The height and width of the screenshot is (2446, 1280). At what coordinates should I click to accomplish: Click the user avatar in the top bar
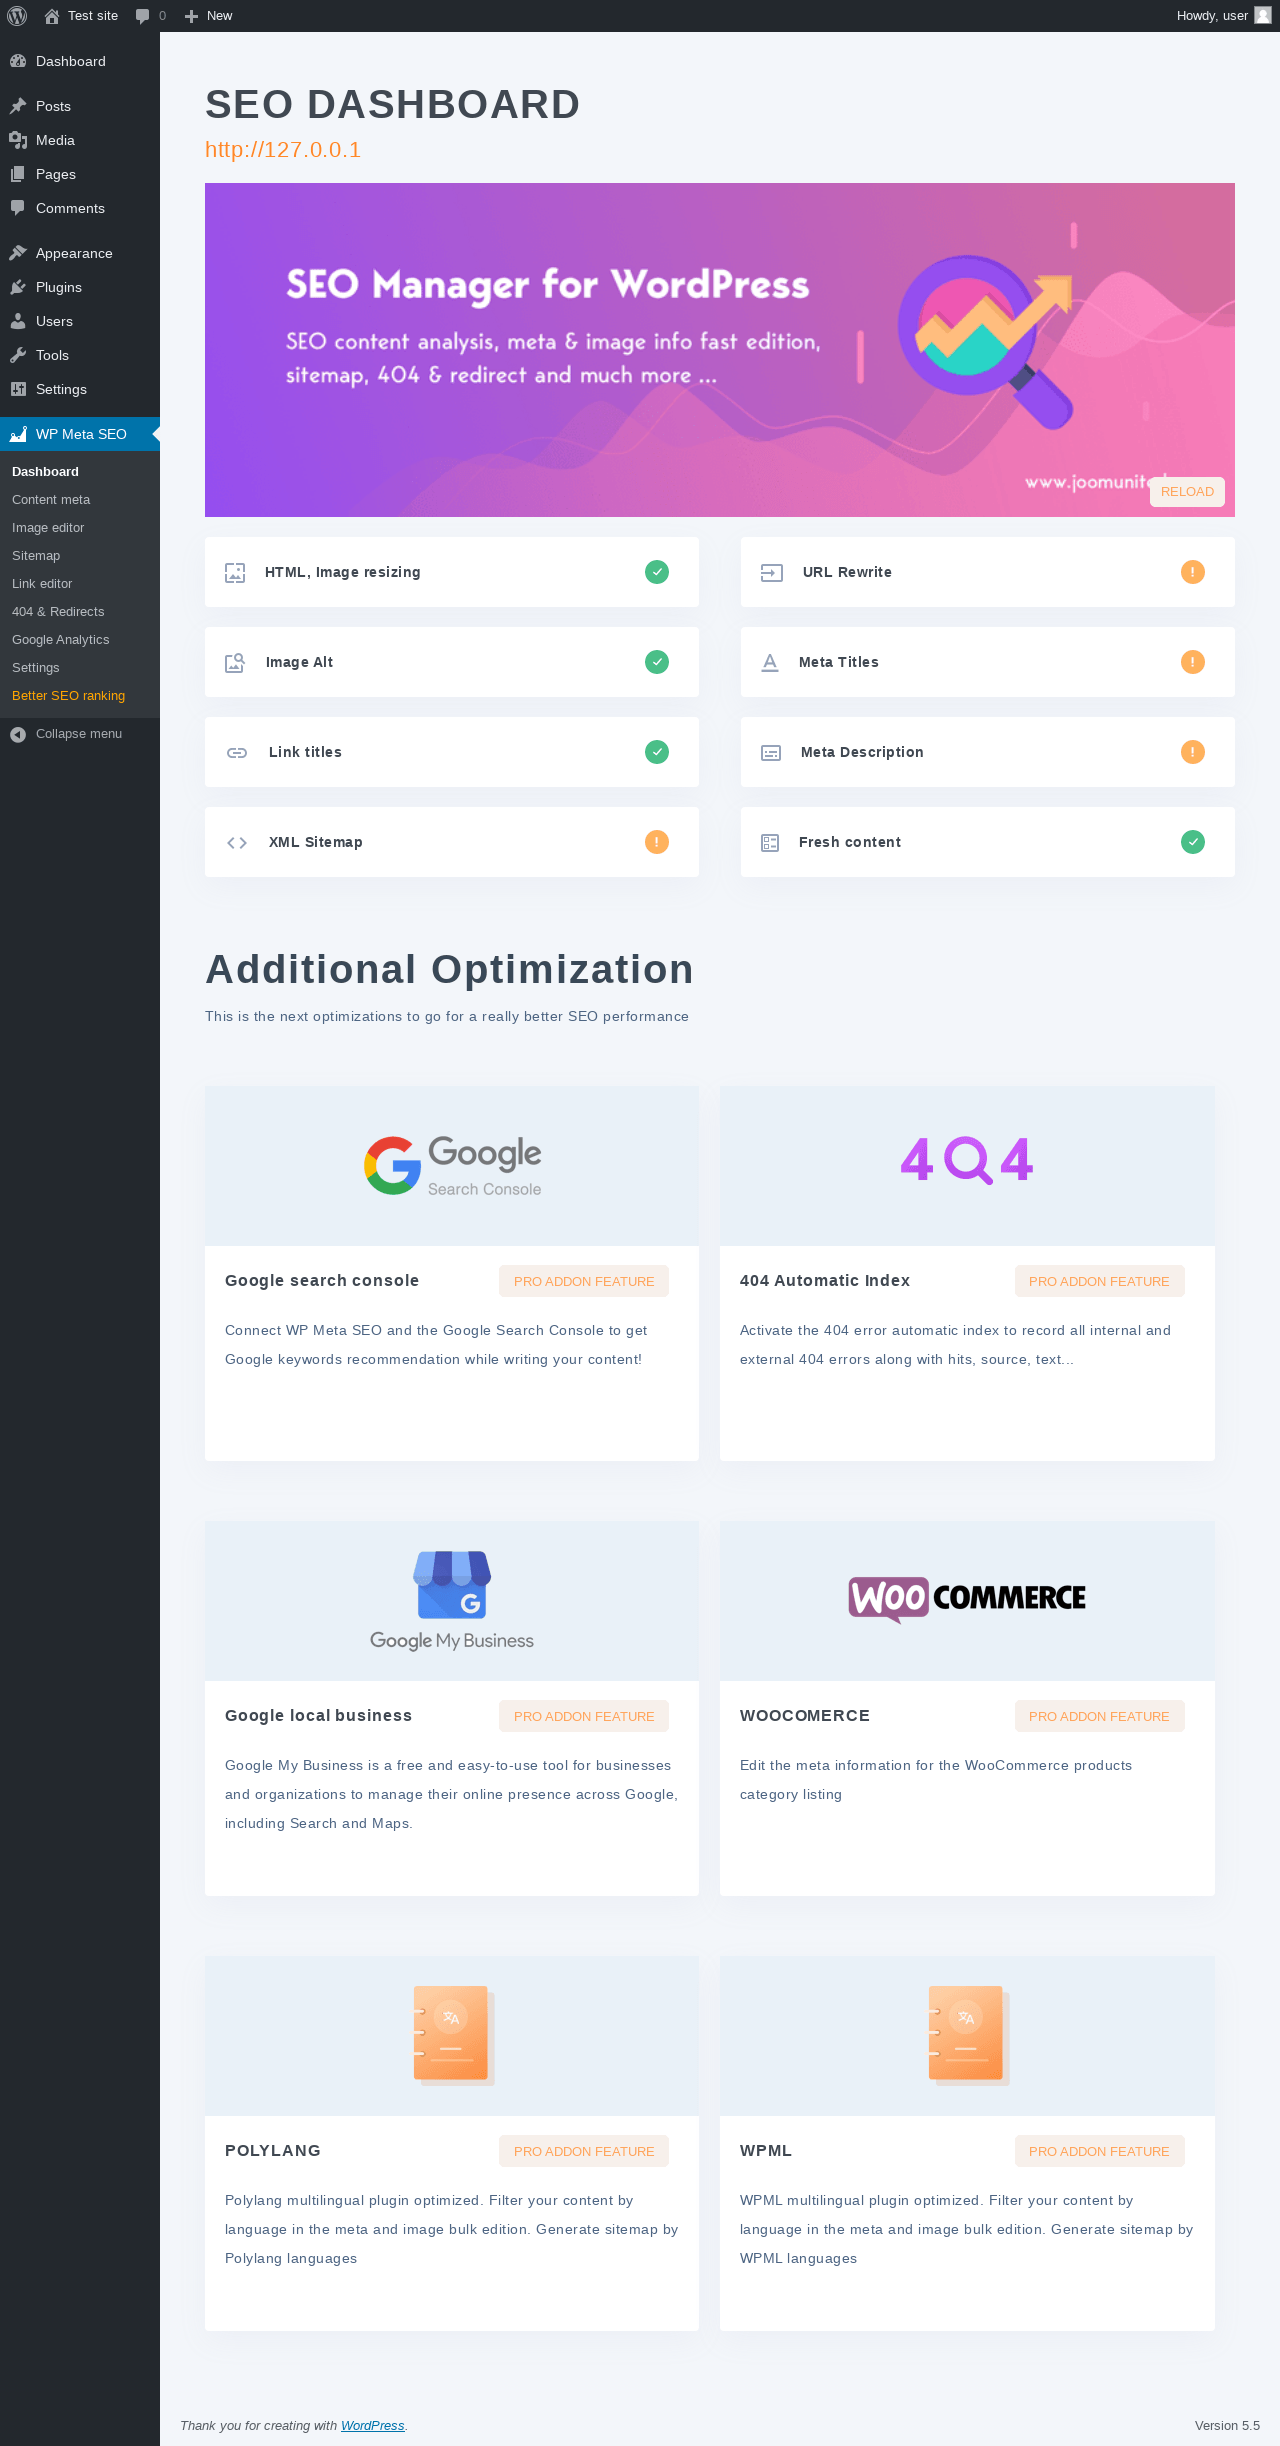1263,15
